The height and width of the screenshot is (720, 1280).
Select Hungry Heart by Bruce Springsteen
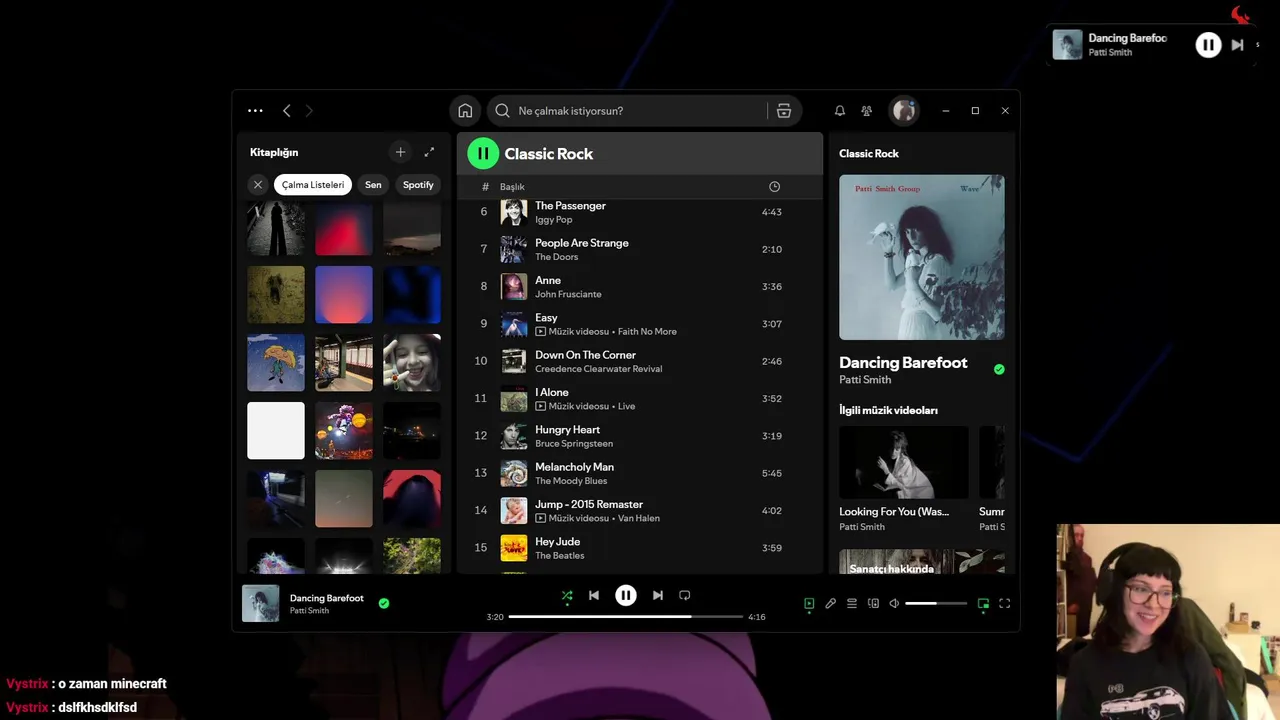pyautogui.click(x=640, y=436)
